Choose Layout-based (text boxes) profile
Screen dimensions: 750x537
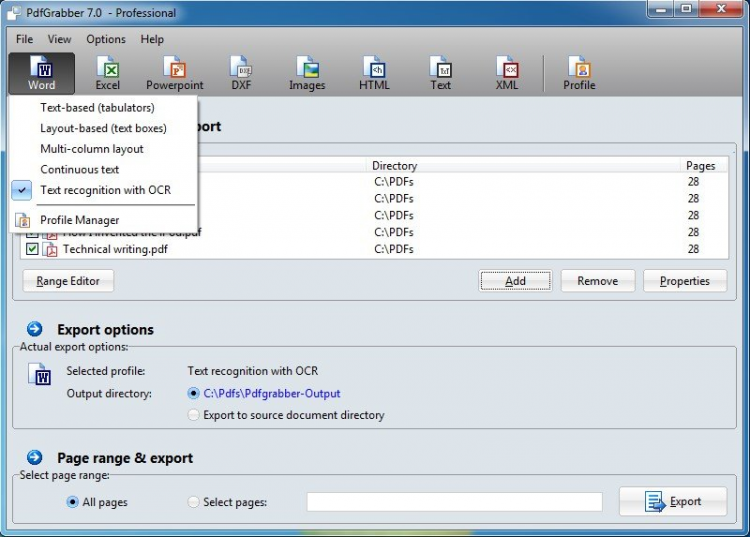[x=103, y=128]
